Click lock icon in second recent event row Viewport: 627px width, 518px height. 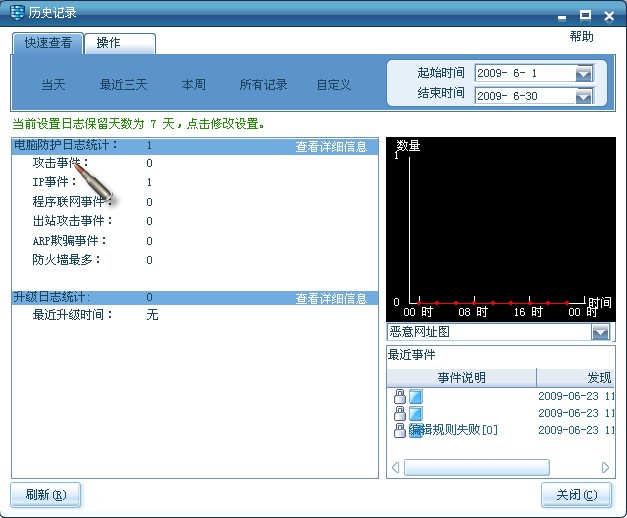(x=400, y=413)
